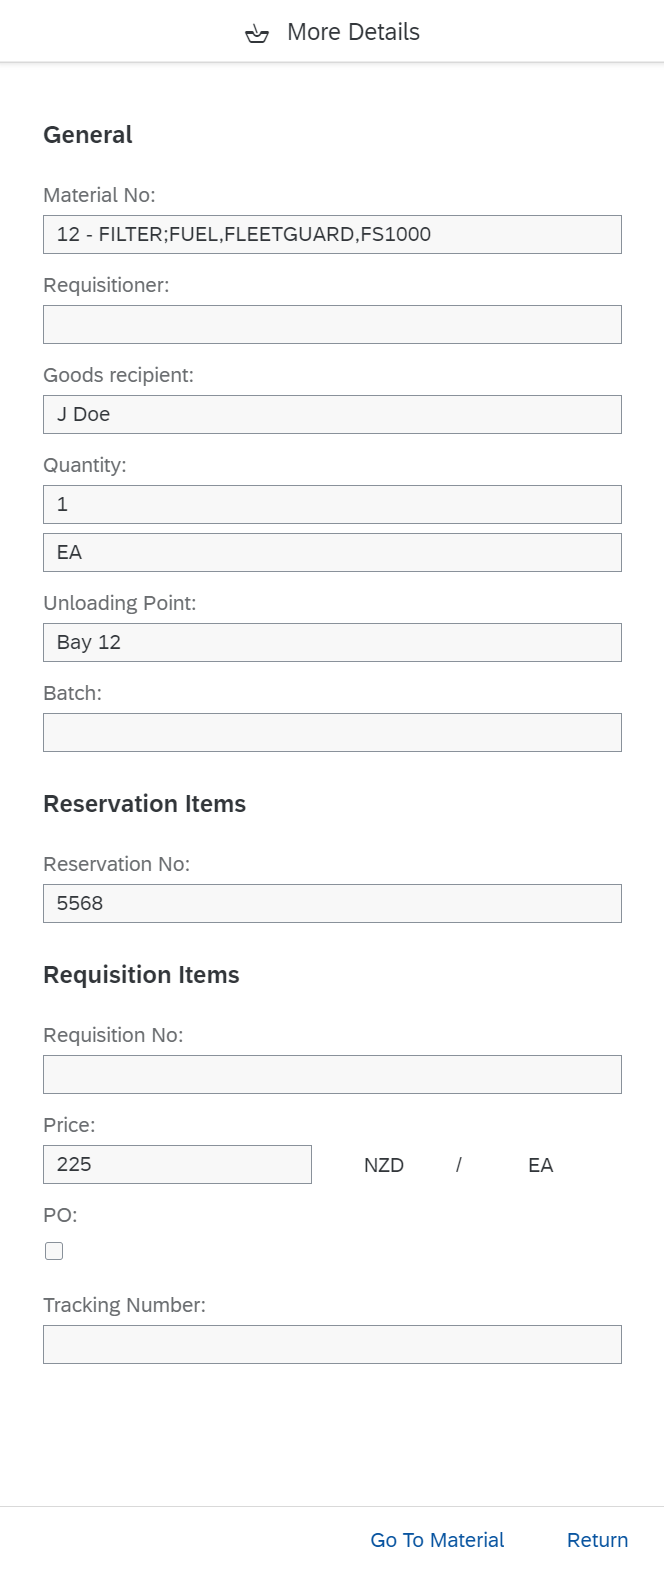Click the Quantity field showing 1
664x1569 pixels.
pos(332,504)
